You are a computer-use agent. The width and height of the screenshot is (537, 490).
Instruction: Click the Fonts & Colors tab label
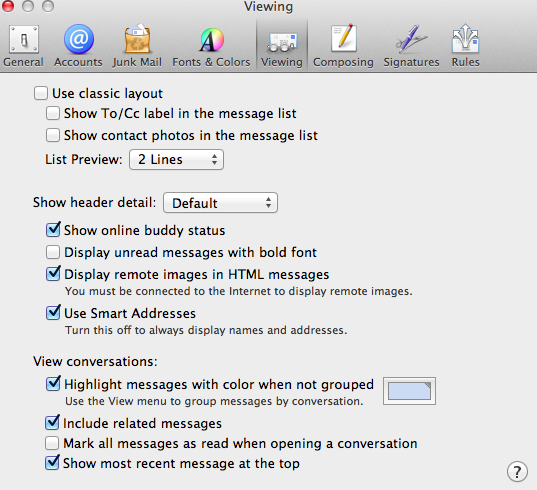[x=211, y=62]
